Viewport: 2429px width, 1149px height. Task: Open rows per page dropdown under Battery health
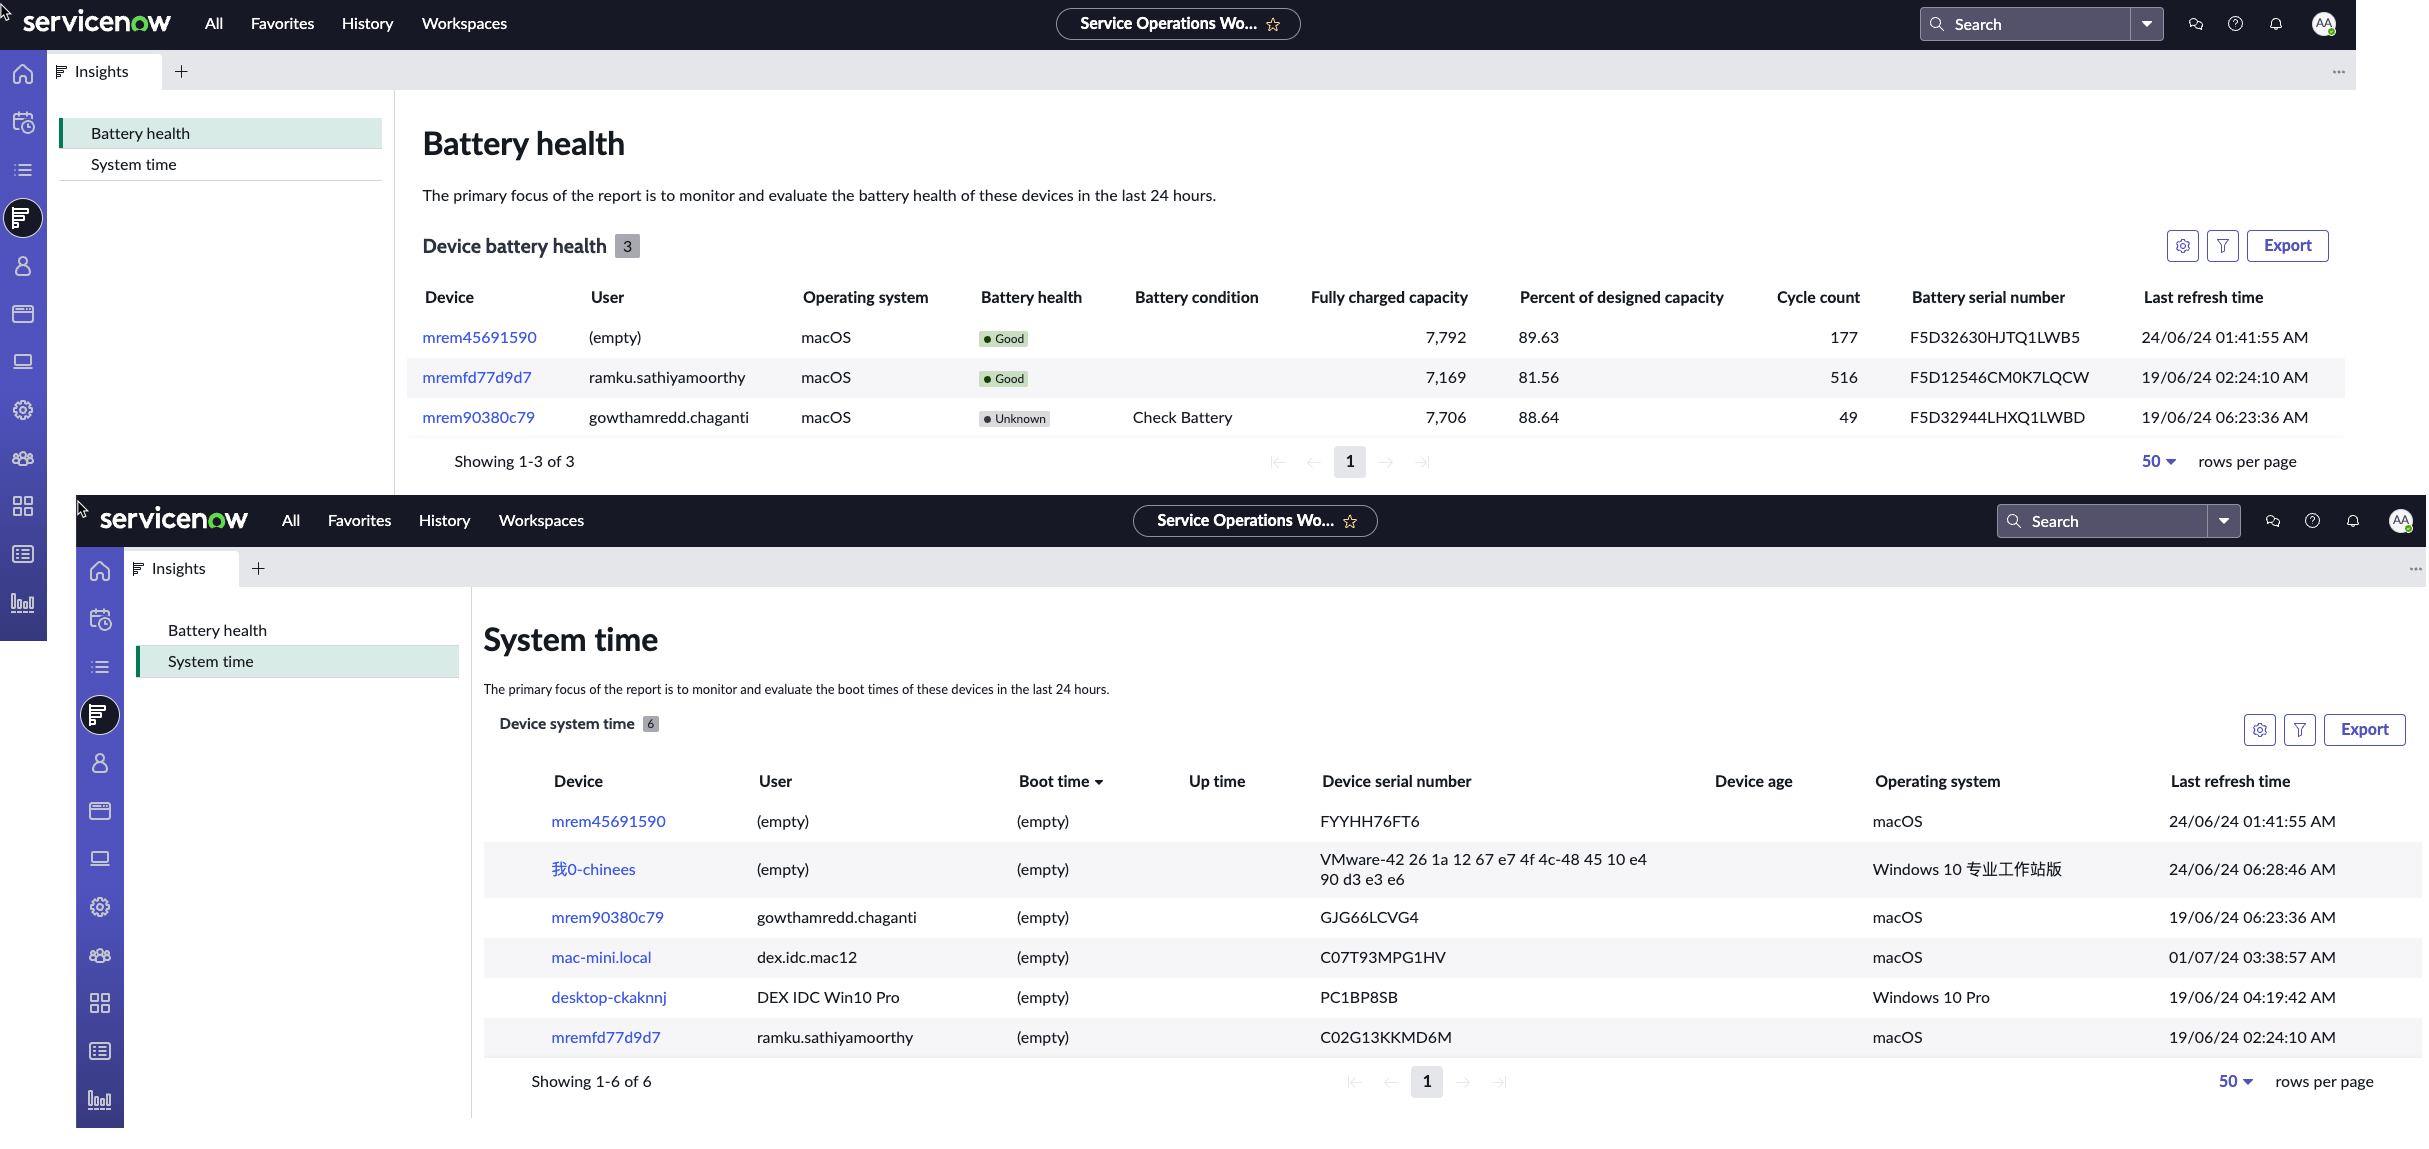click(x=2159, y=462)
